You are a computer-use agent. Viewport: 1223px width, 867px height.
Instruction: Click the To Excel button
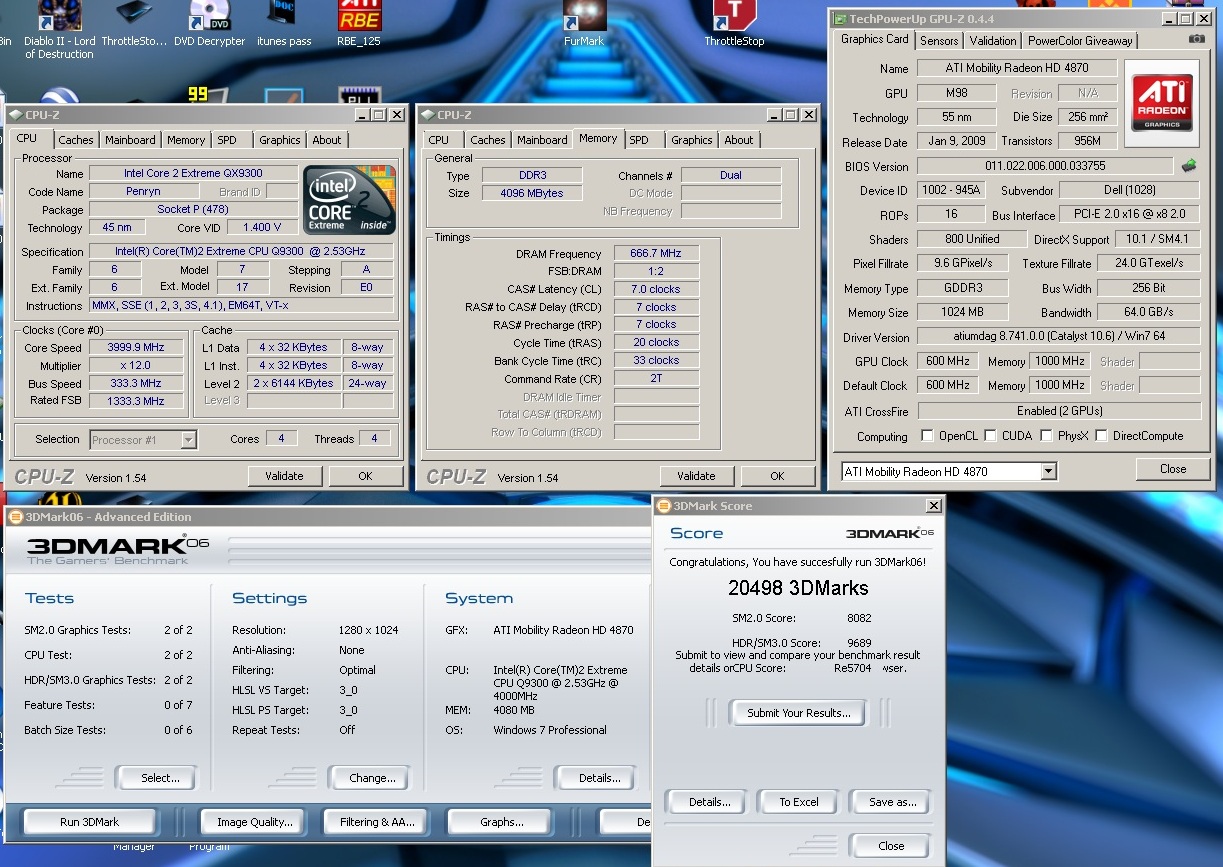click(799, 802)
